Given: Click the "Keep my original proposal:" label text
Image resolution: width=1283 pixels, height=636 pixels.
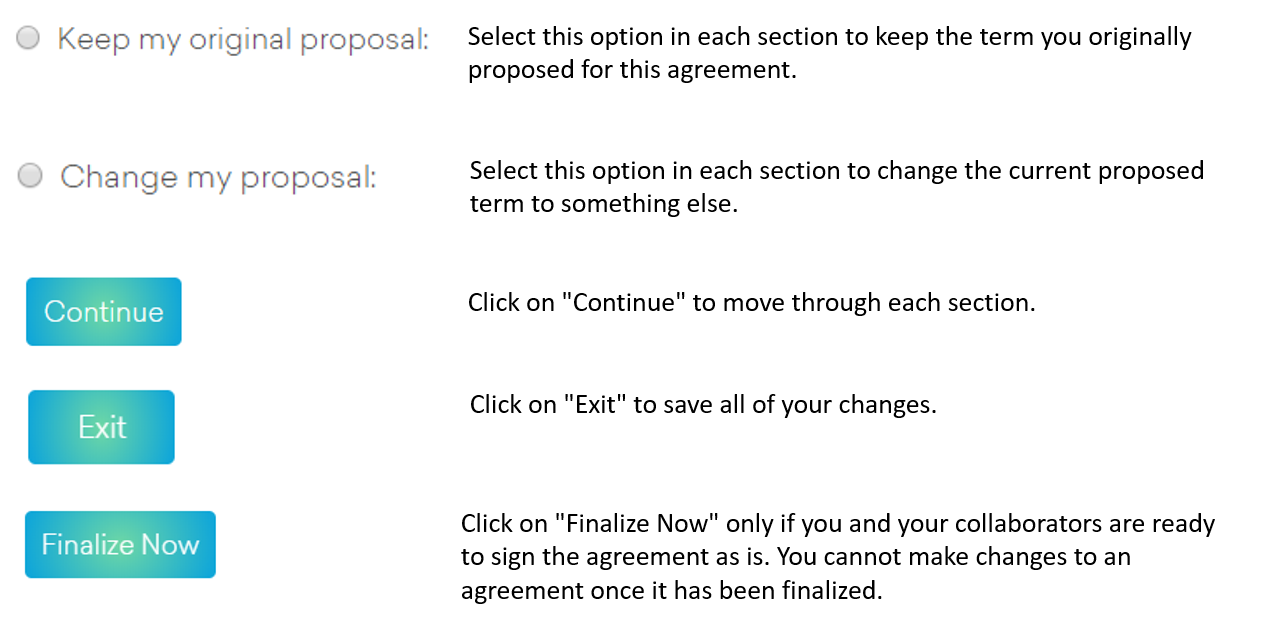Looking at the screenshot, I should 242,40.
